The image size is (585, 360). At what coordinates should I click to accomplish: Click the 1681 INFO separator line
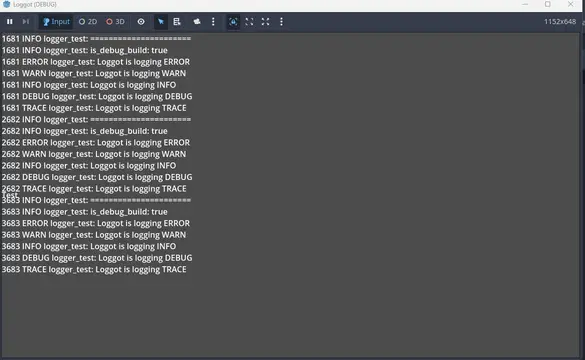pyautogui.click(x=96, y=39)
